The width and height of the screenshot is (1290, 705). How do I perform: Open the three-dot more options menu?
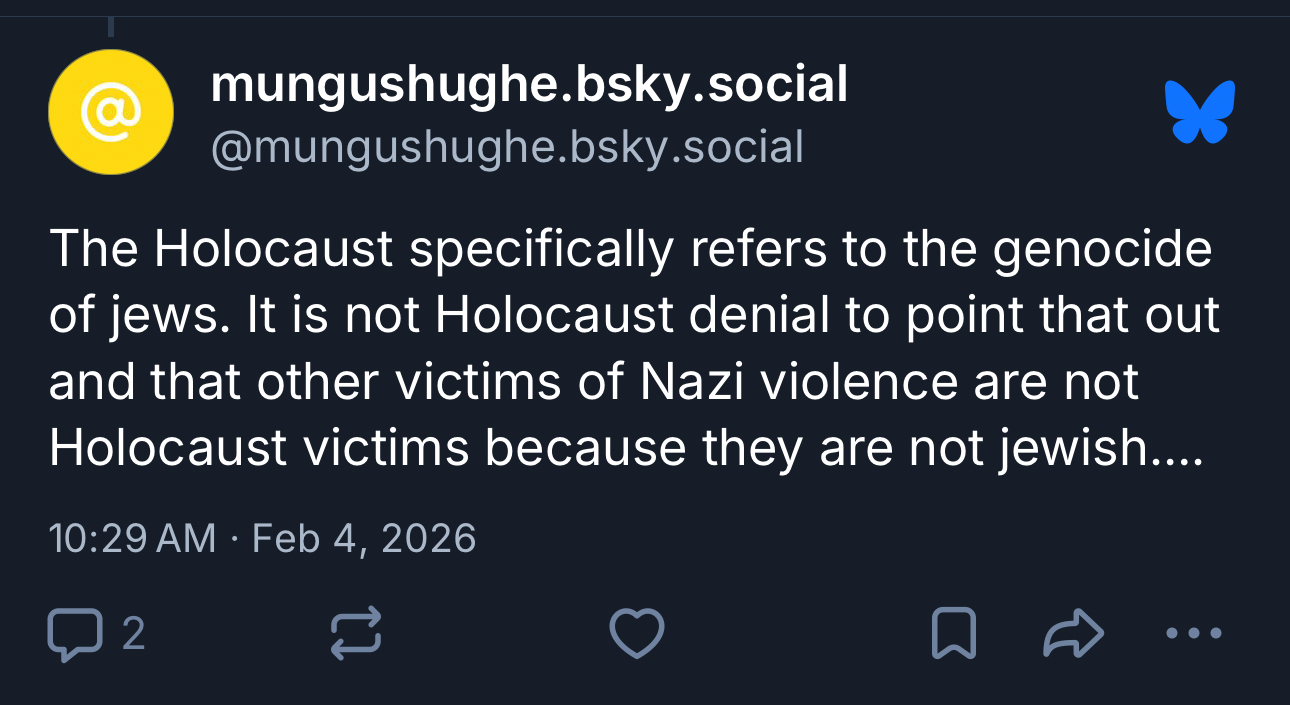coord(1194,633)
